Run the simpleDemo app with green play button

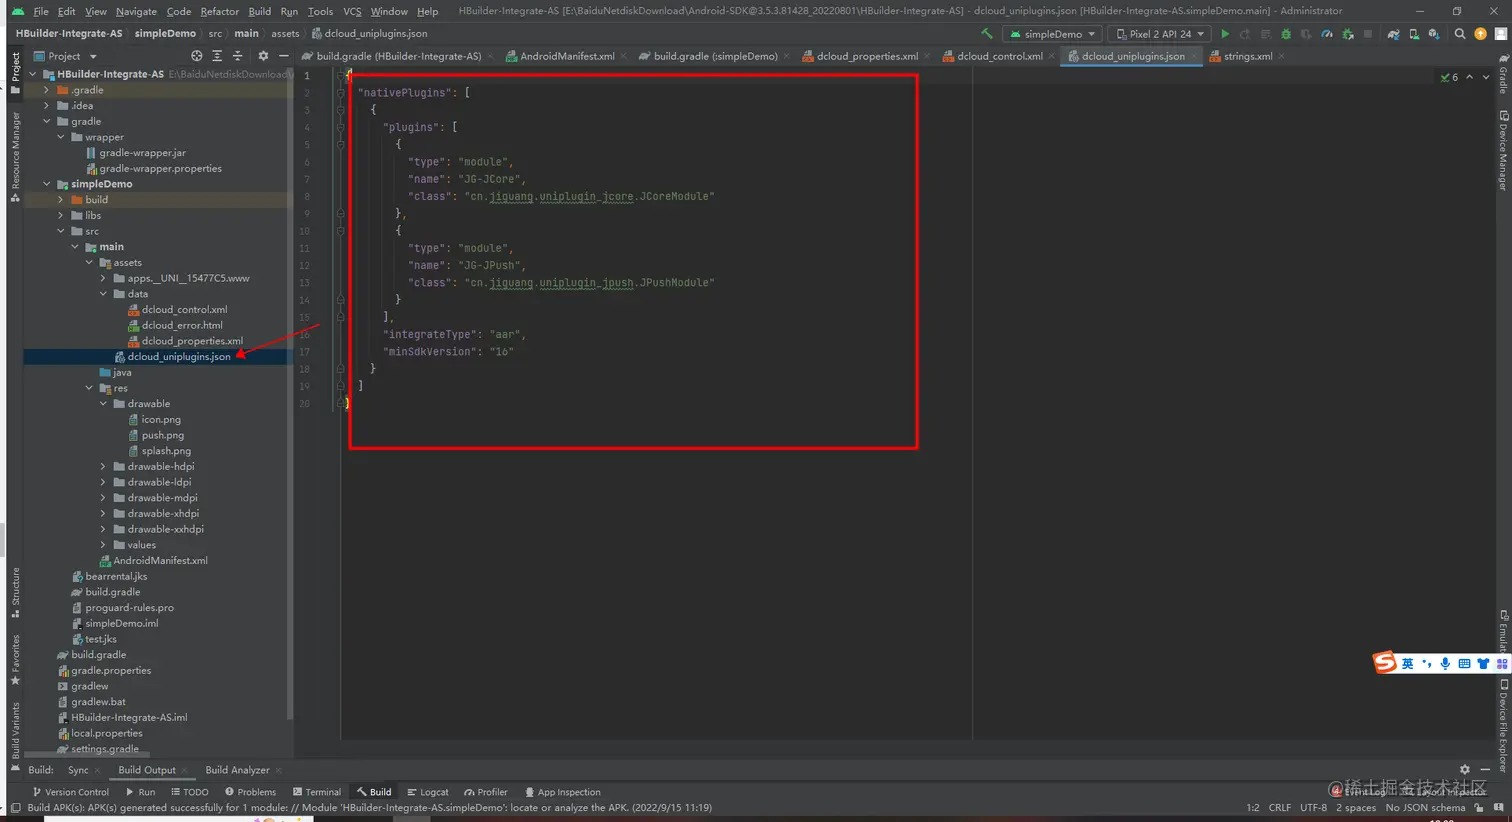pos(1225,34)
